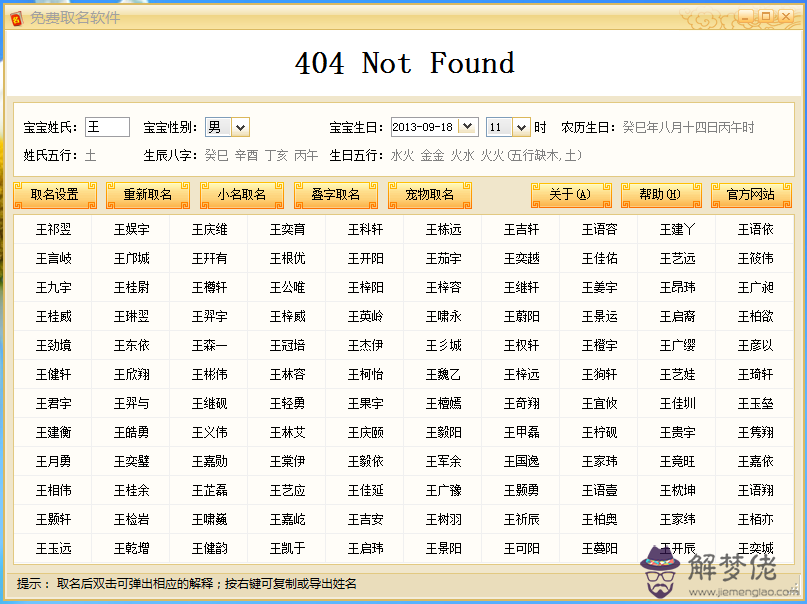Screen dimensions: 807x604
Task: Choose the 叠字取名 button
Action: tap(335, 195)
